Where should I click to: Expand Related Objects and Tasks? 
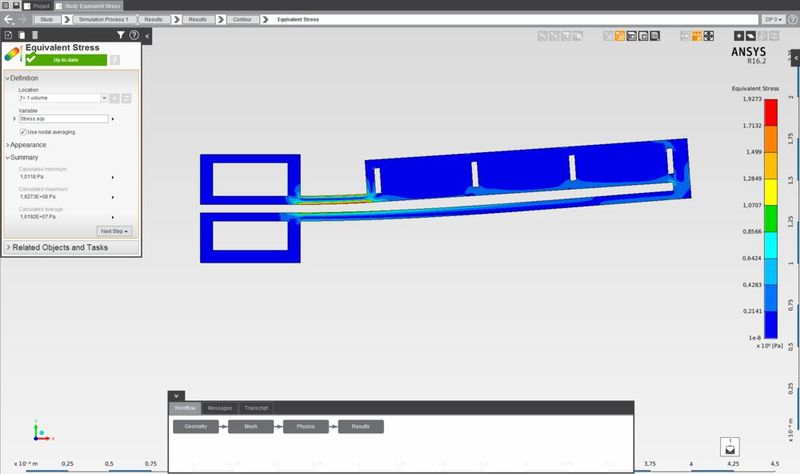coord(71,247)
